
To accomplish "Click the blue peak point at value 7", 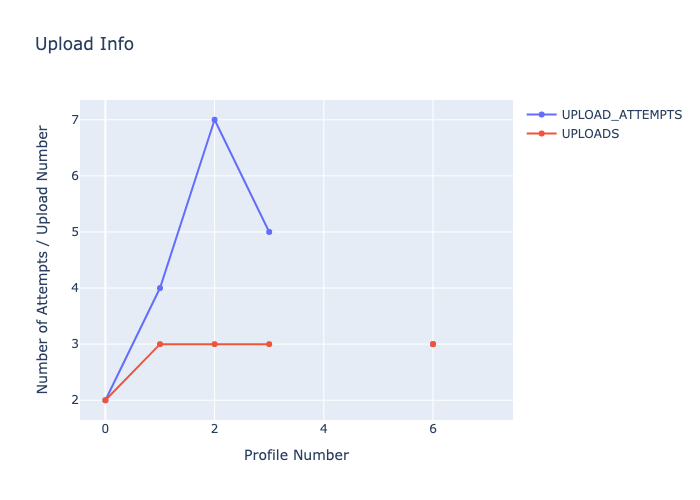I will pos(214,120).
